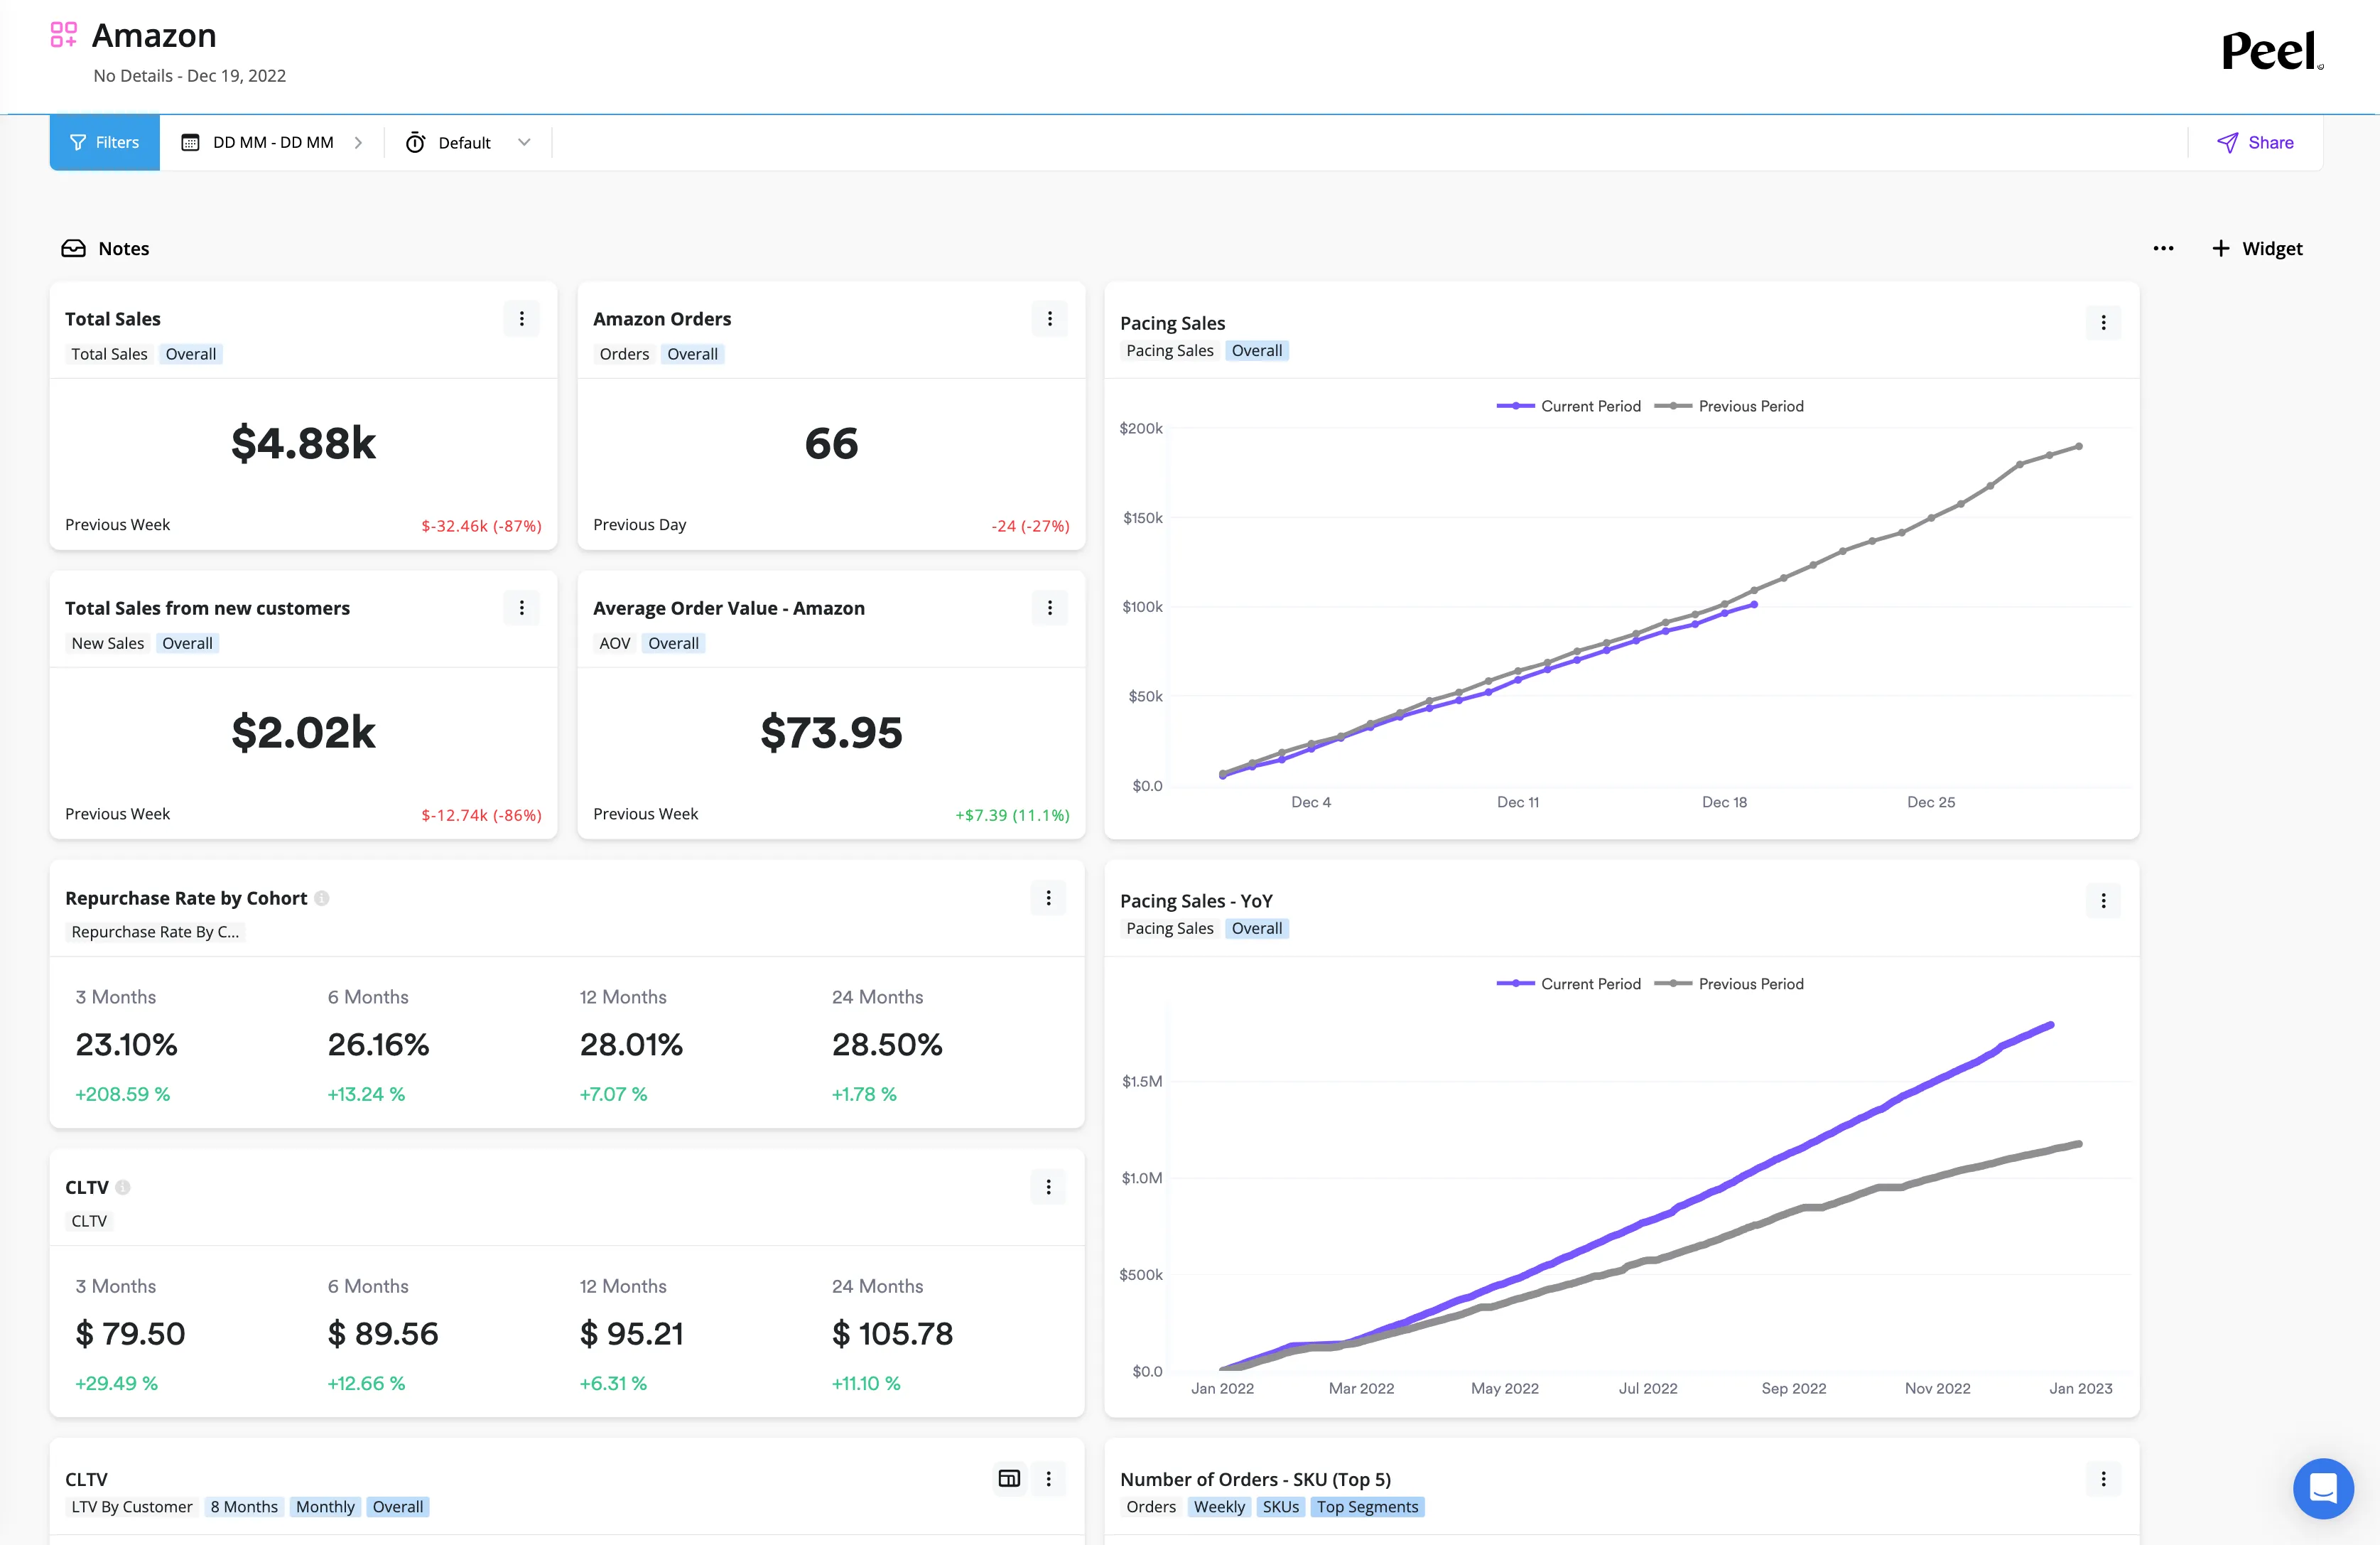Click the Amazon dashboard title

154,35
